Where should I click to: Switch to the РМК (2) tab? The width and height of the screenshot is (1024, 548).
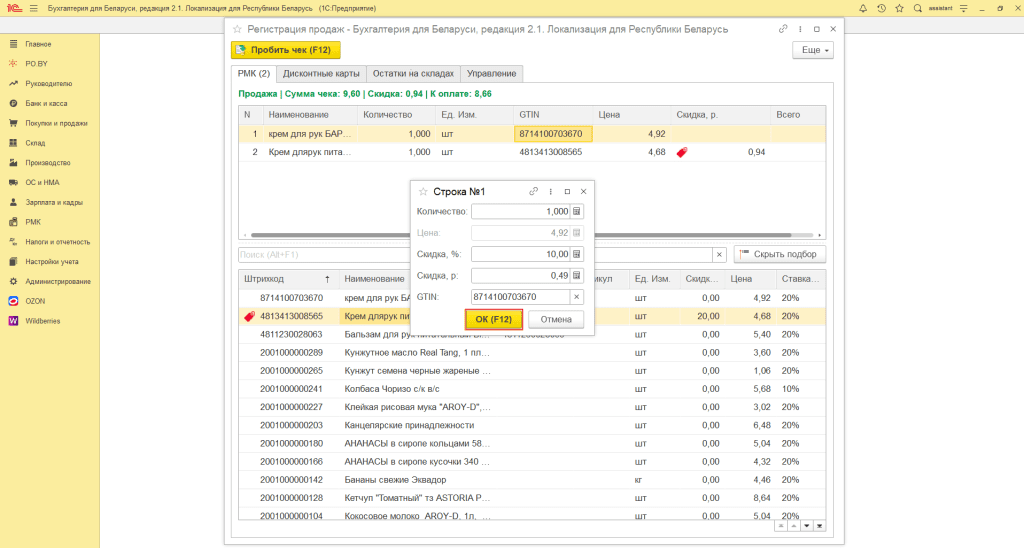pos(253,73)
